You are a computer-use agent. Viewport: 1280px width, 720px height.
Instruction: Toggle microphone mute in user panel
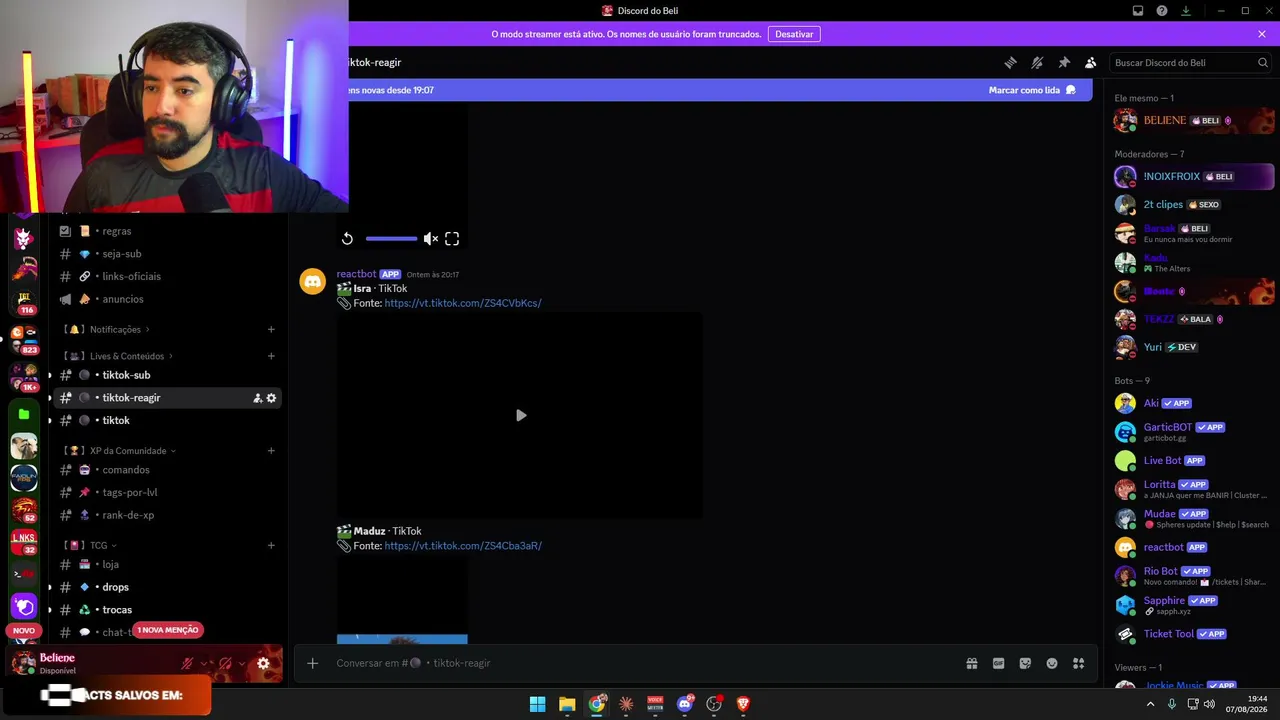coord(187,663)
